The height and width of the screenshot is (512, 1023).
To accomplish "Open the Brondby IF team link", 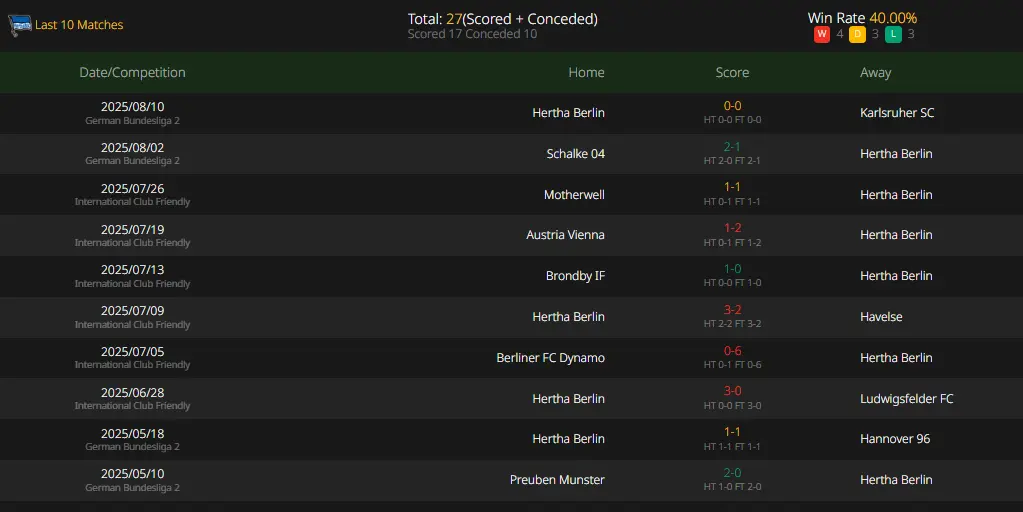I will [575, 276].
